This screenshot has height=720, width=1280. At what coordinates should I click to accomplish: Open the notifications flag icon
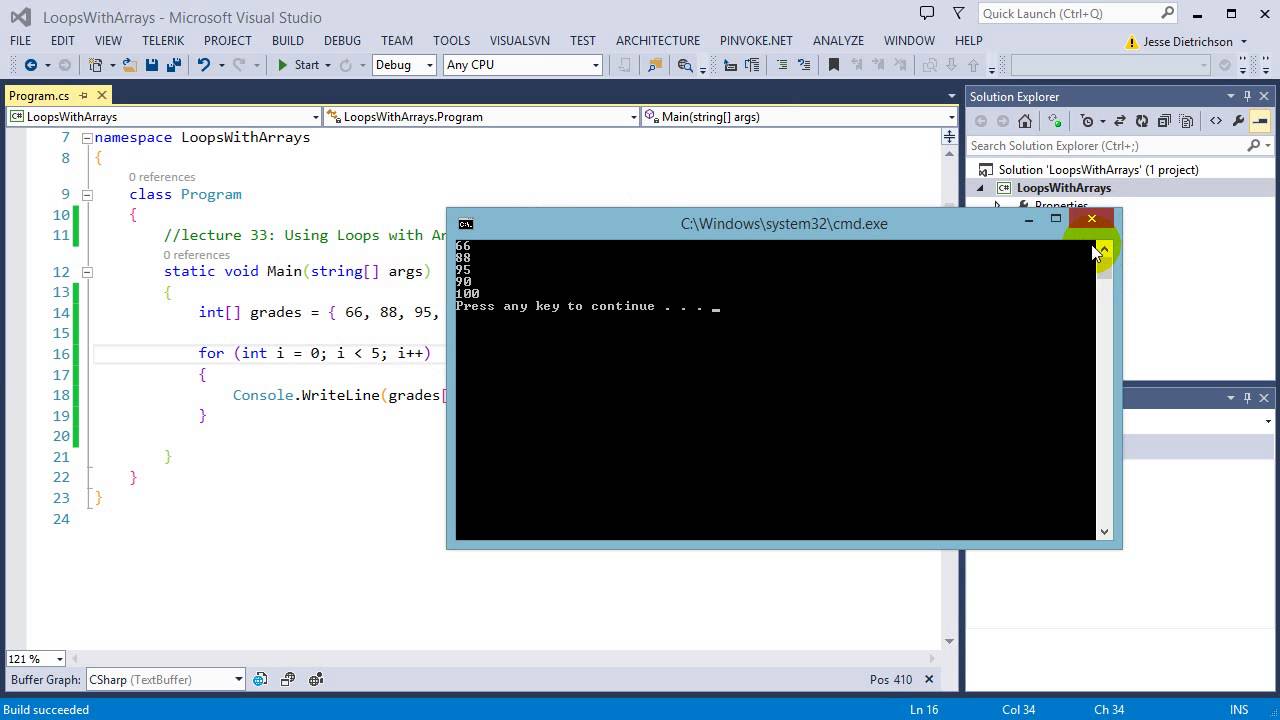point(959,14)
